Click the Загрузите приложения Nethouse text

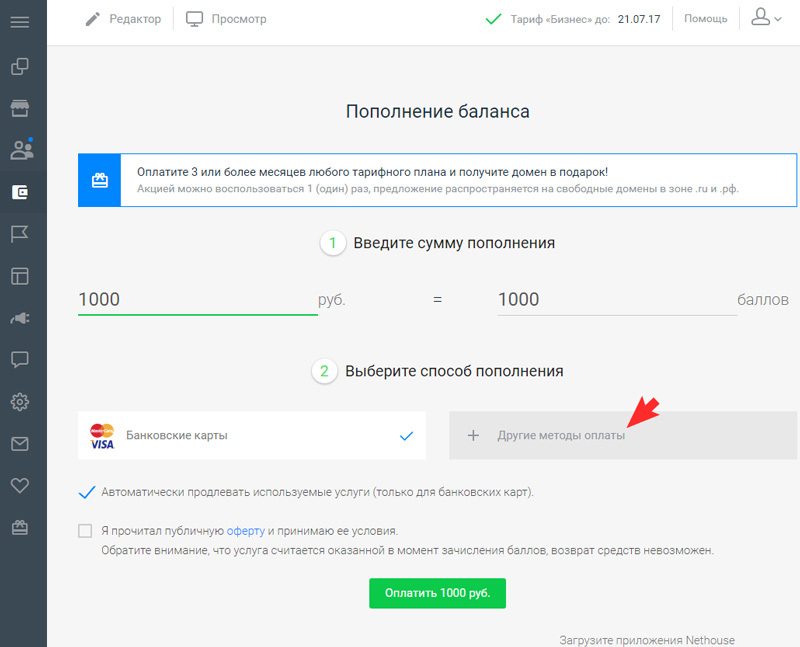coord(647,640)
